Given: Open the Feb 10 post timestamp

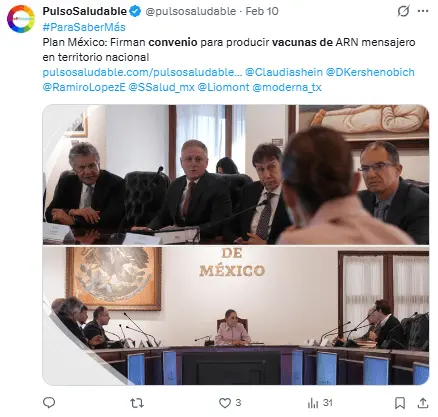Looking at the screenshot, I should click(x=262, y=11).
